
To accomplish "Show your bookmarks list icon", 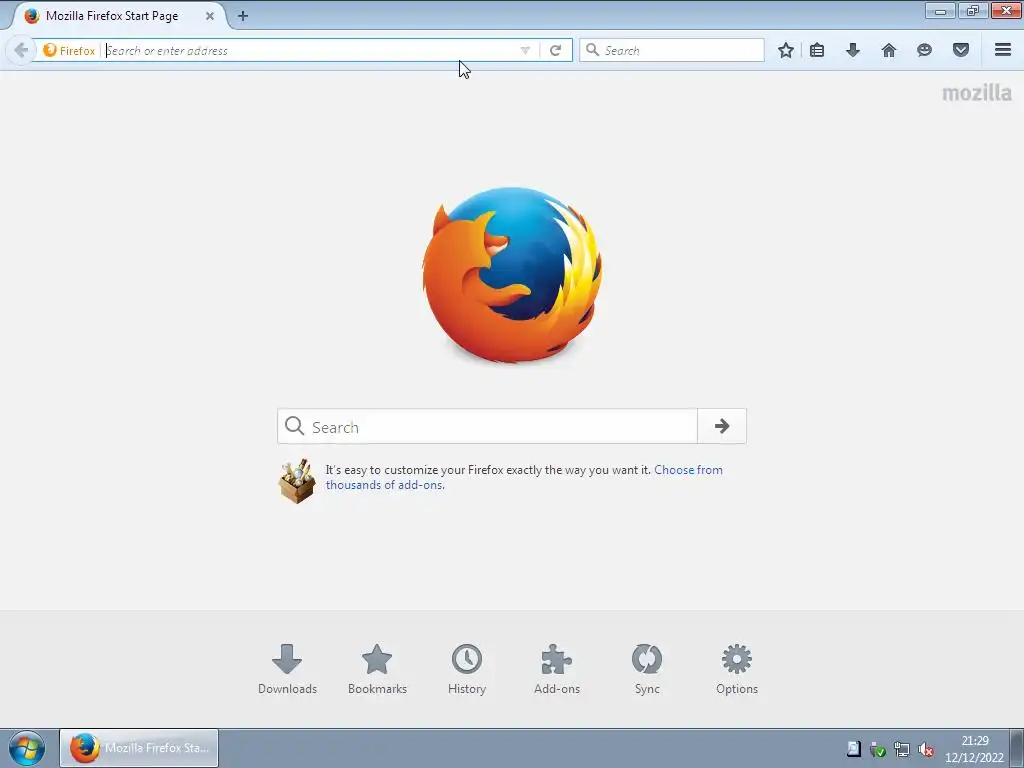I will pos(817,50).
